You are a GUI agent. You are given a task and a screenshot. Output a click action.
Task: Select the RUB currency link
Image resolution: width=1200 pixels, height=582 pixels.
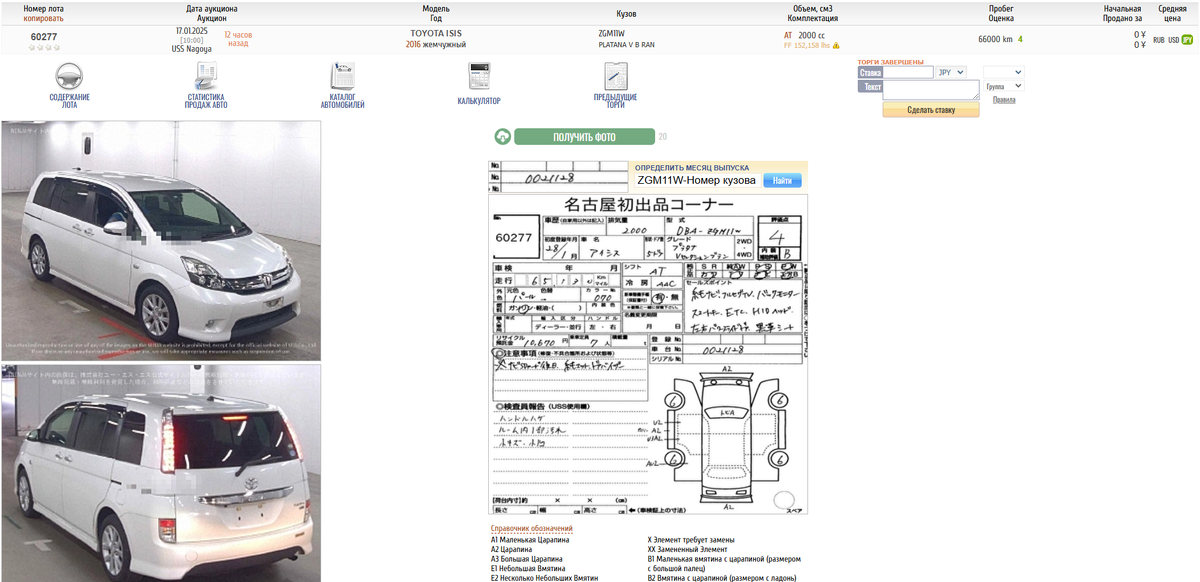[x=1158, y=40]
